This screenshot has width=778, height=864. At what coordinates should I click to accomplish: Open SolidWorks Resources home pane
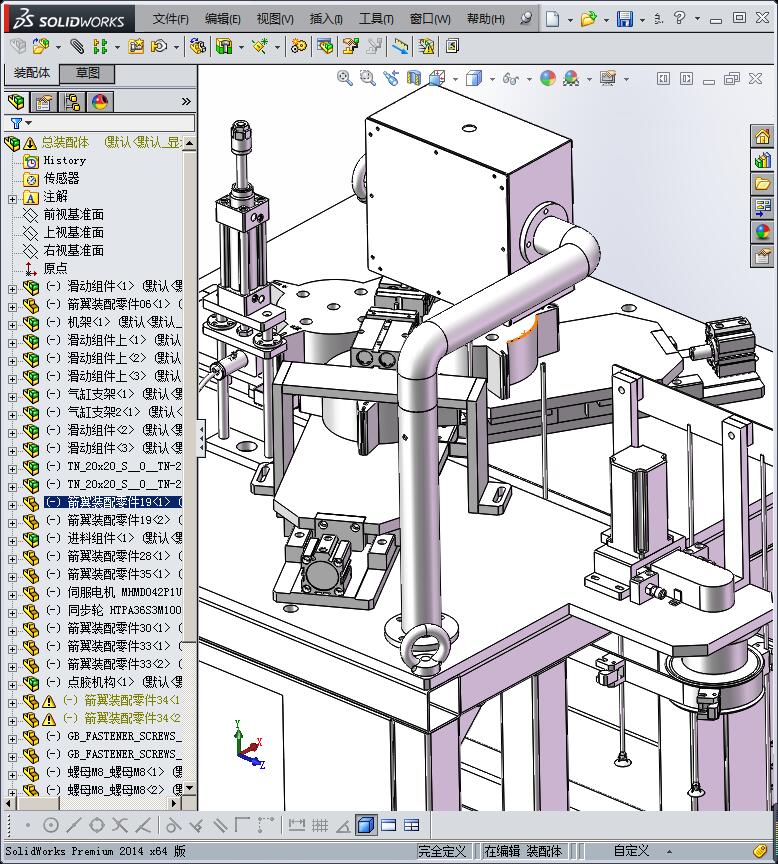pyautogui.click(x=763, y=137)
